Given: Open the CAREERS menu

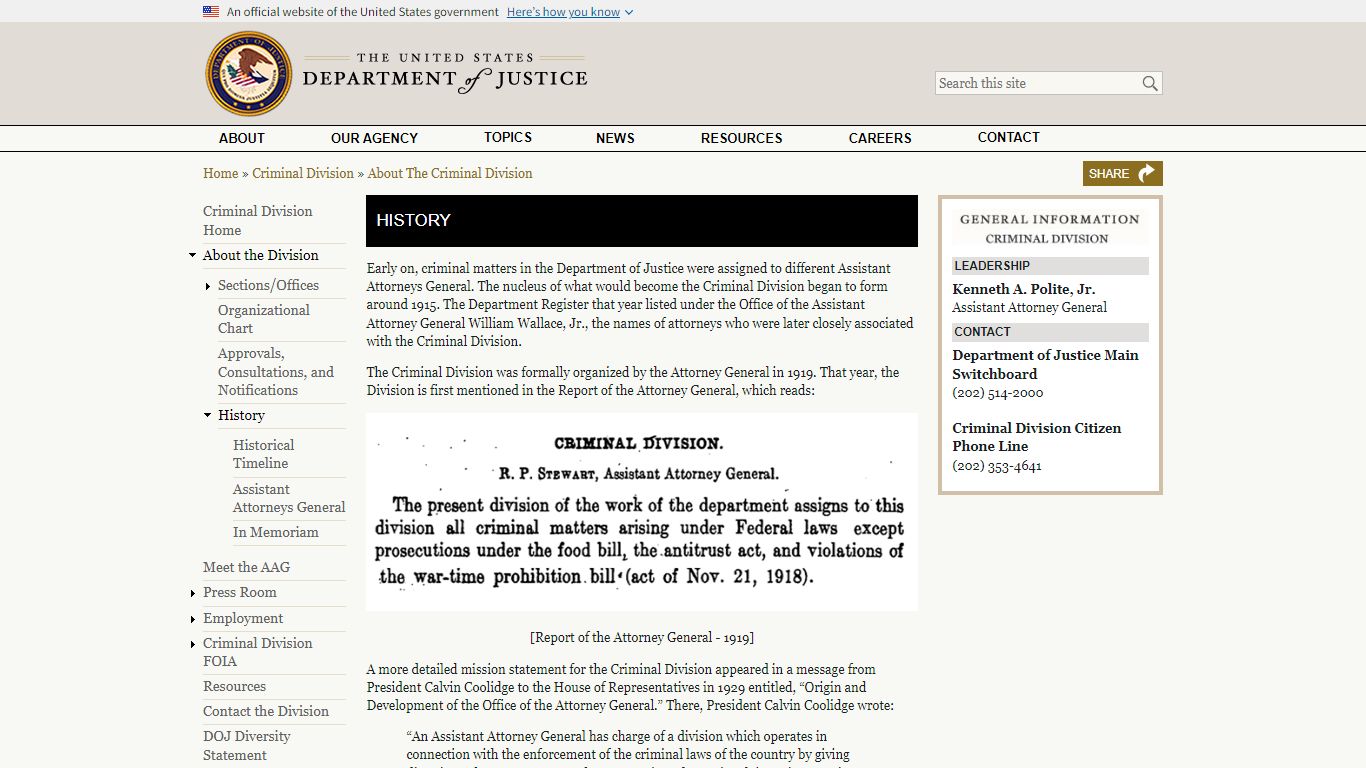Looking at the screenshot, I should pyautogui.click(x=880, y=138).
